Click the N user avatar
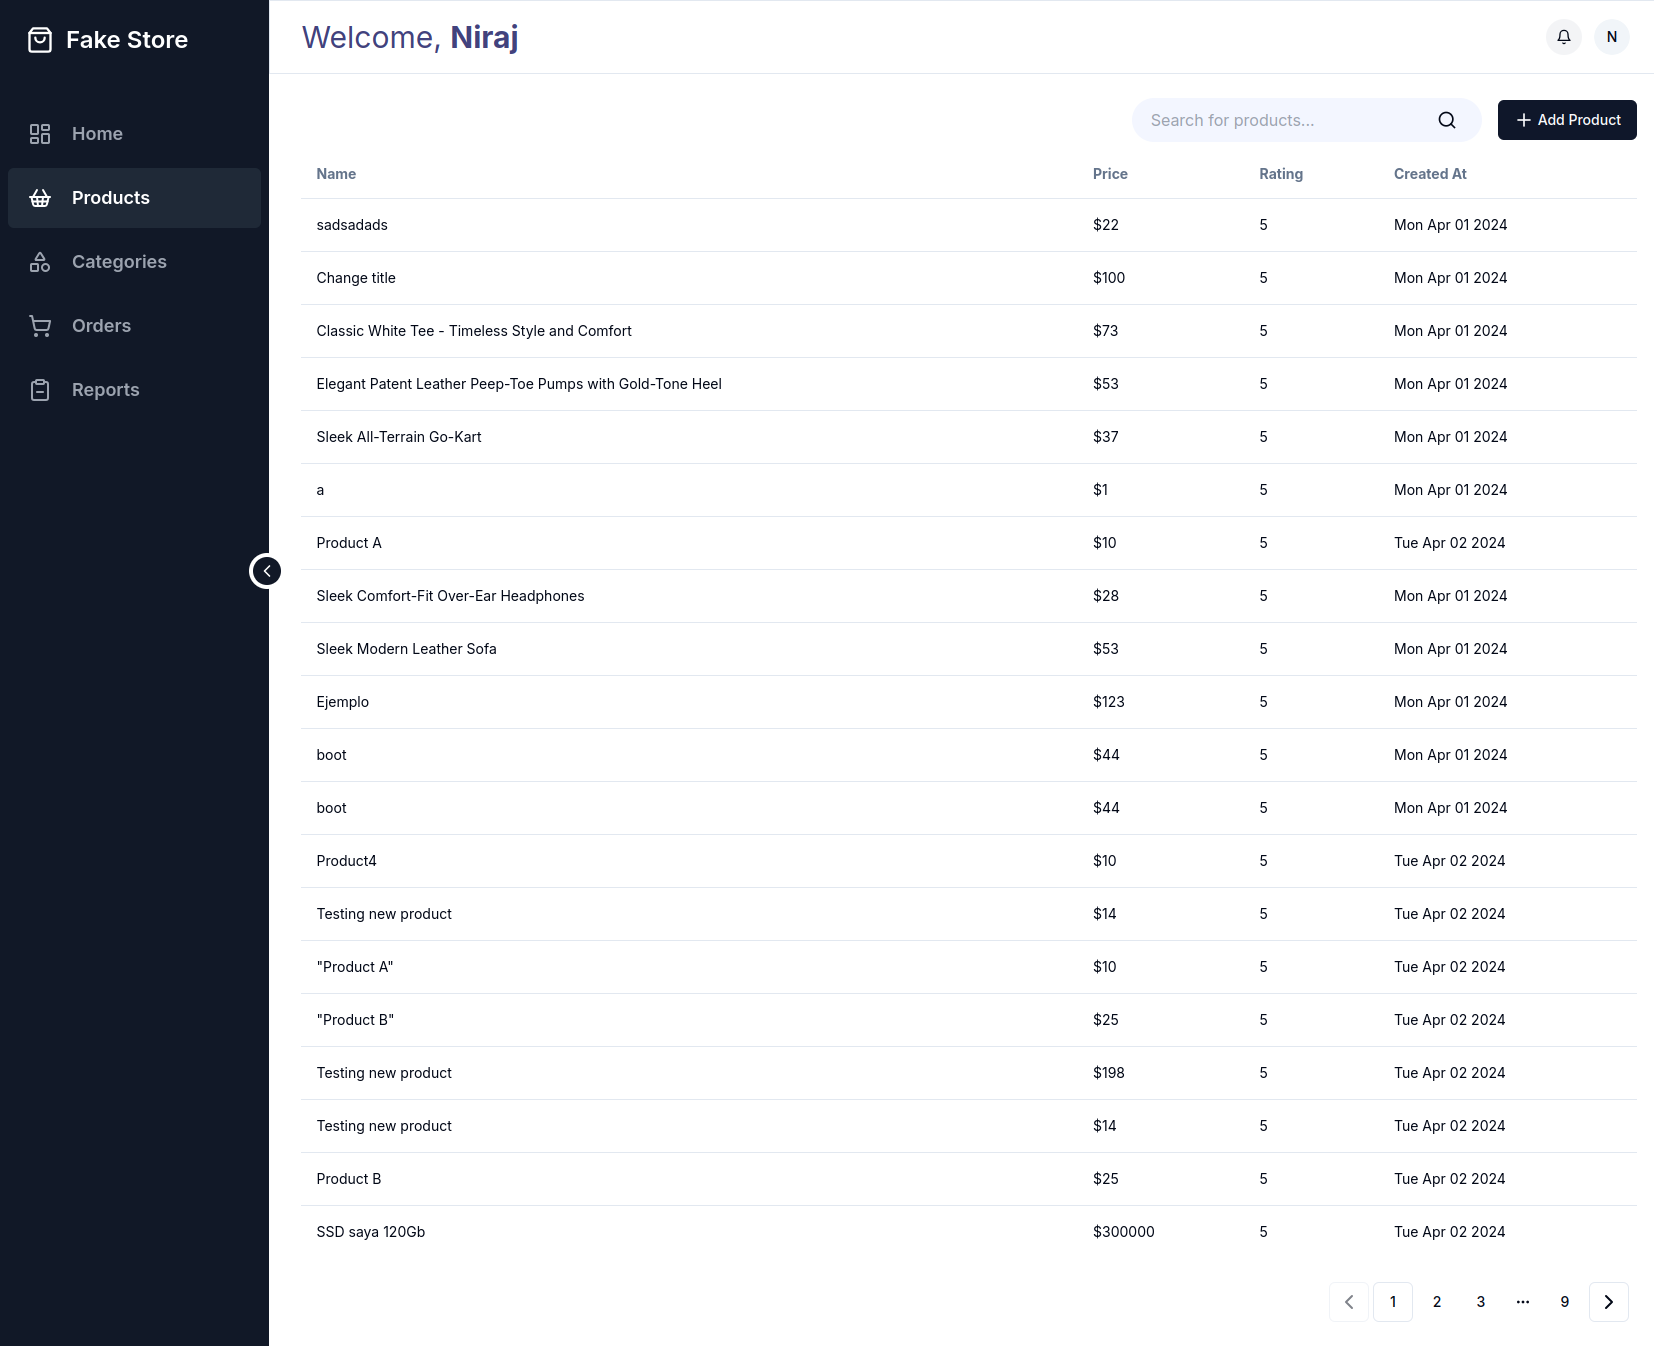Screen dimensions: 1654x1346 (x=1612, y=37)
